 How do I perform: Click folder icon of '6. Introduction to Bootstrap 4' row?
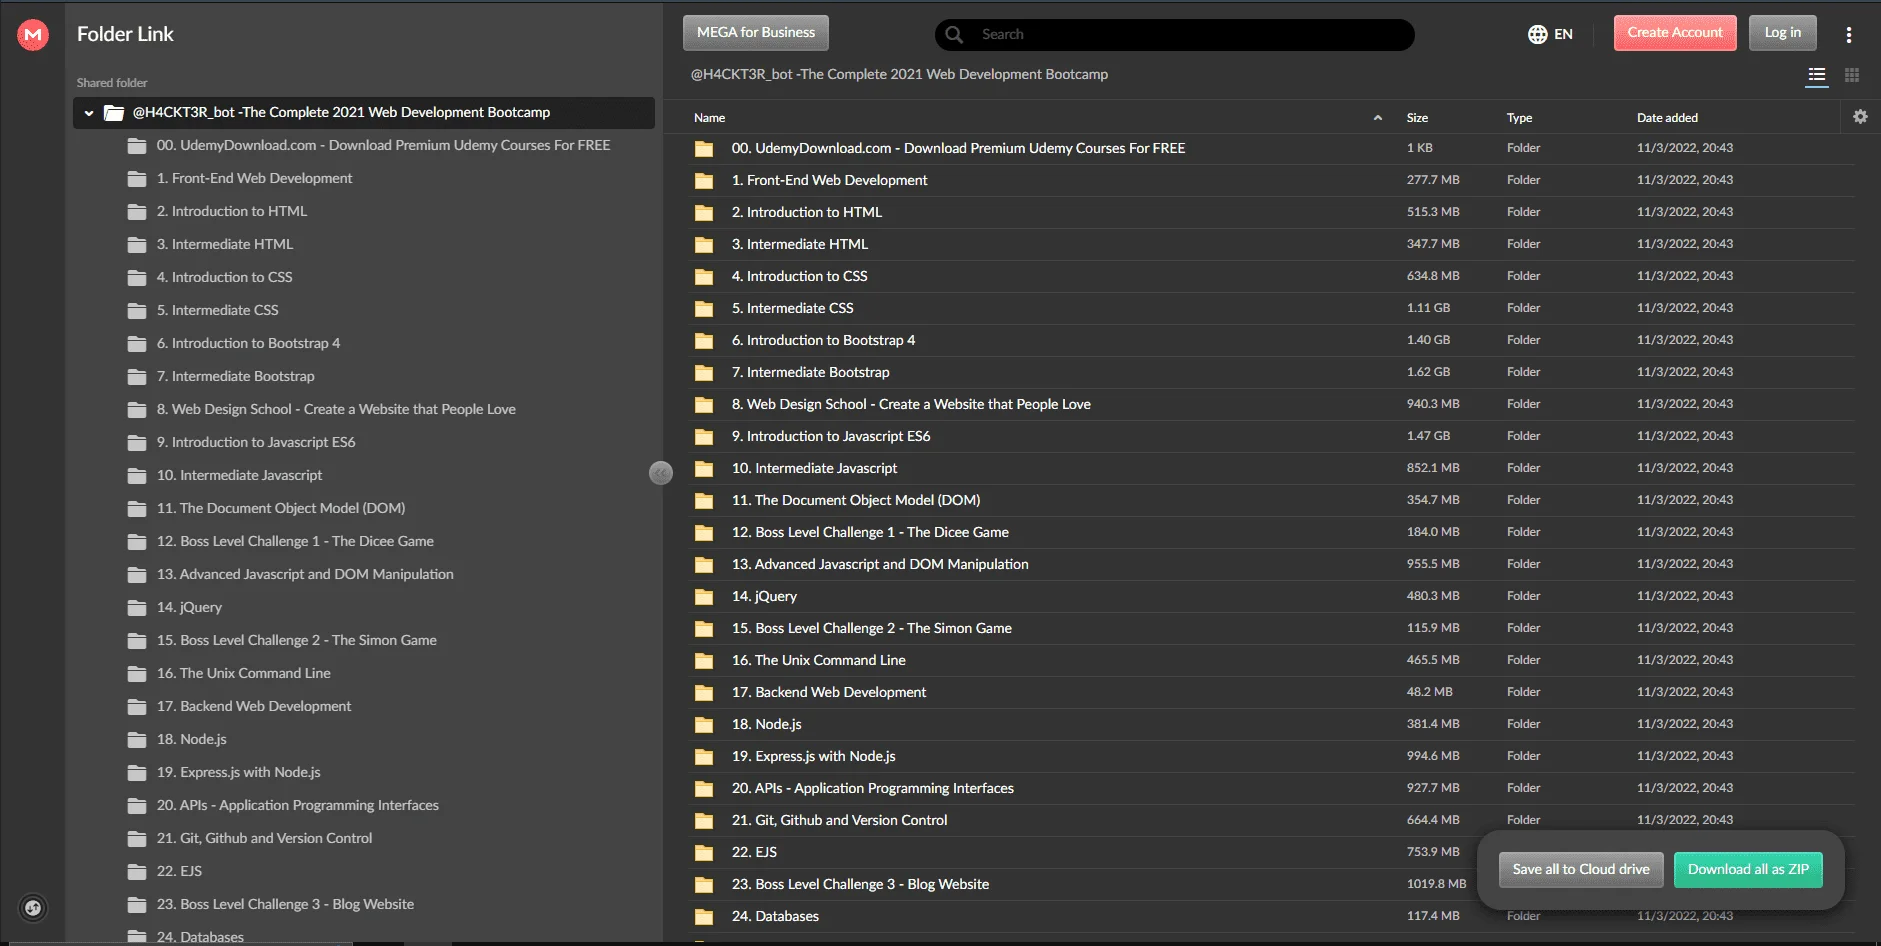pos(704,341)
